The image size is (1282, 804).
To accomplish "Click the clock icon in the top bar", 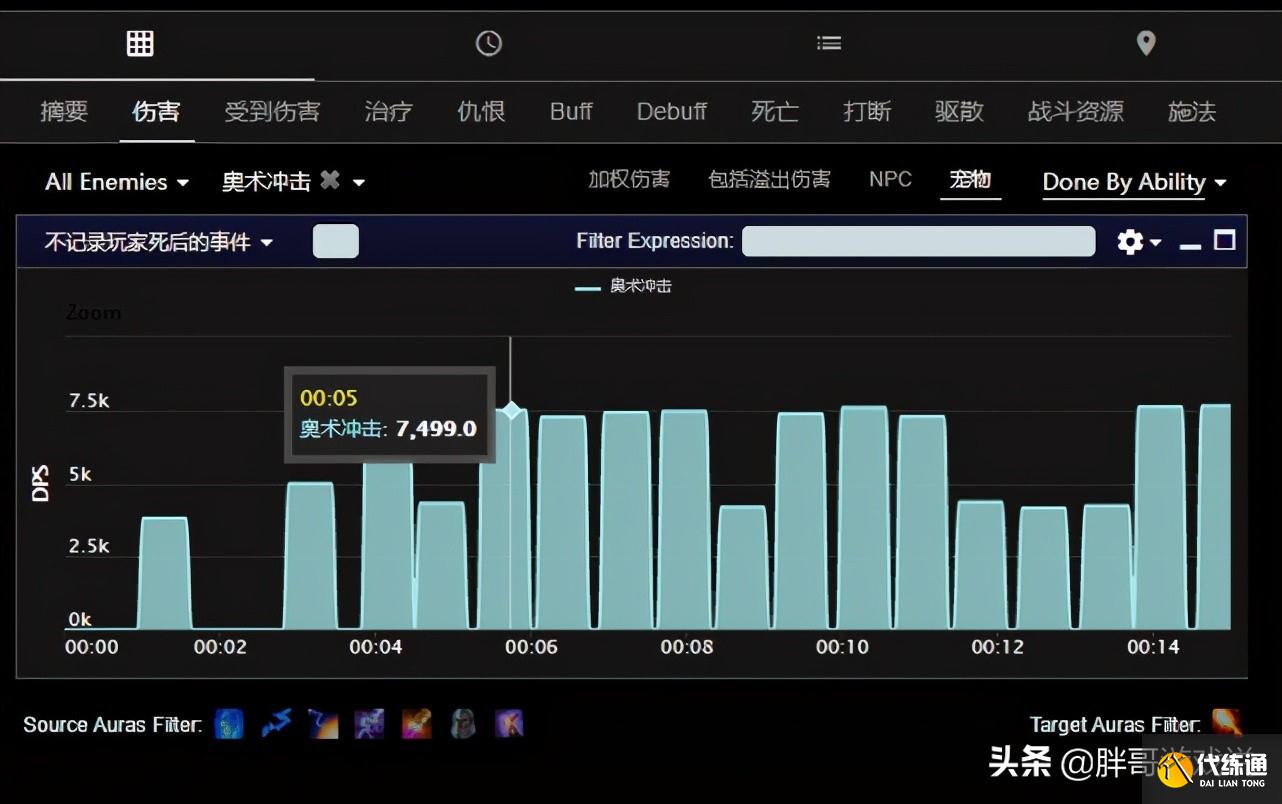I will (x=487, y=43).
